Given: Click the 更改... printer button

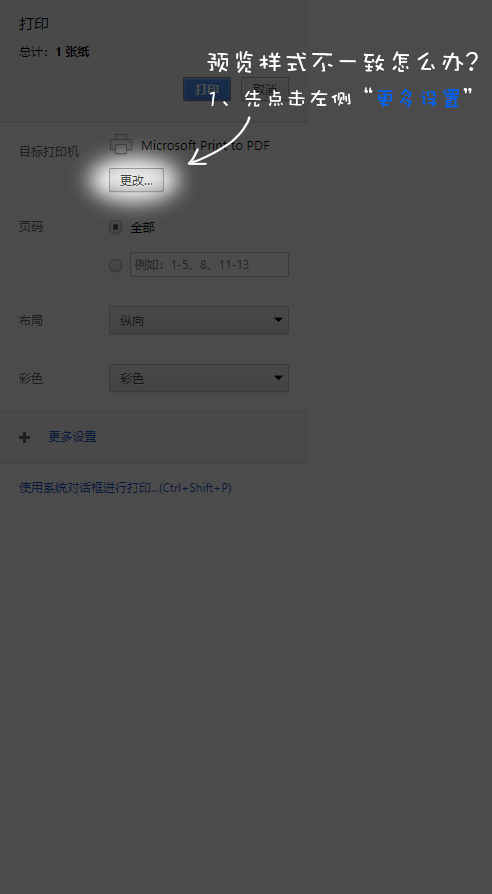Looking at the screenshot, I should click(136, 180).
